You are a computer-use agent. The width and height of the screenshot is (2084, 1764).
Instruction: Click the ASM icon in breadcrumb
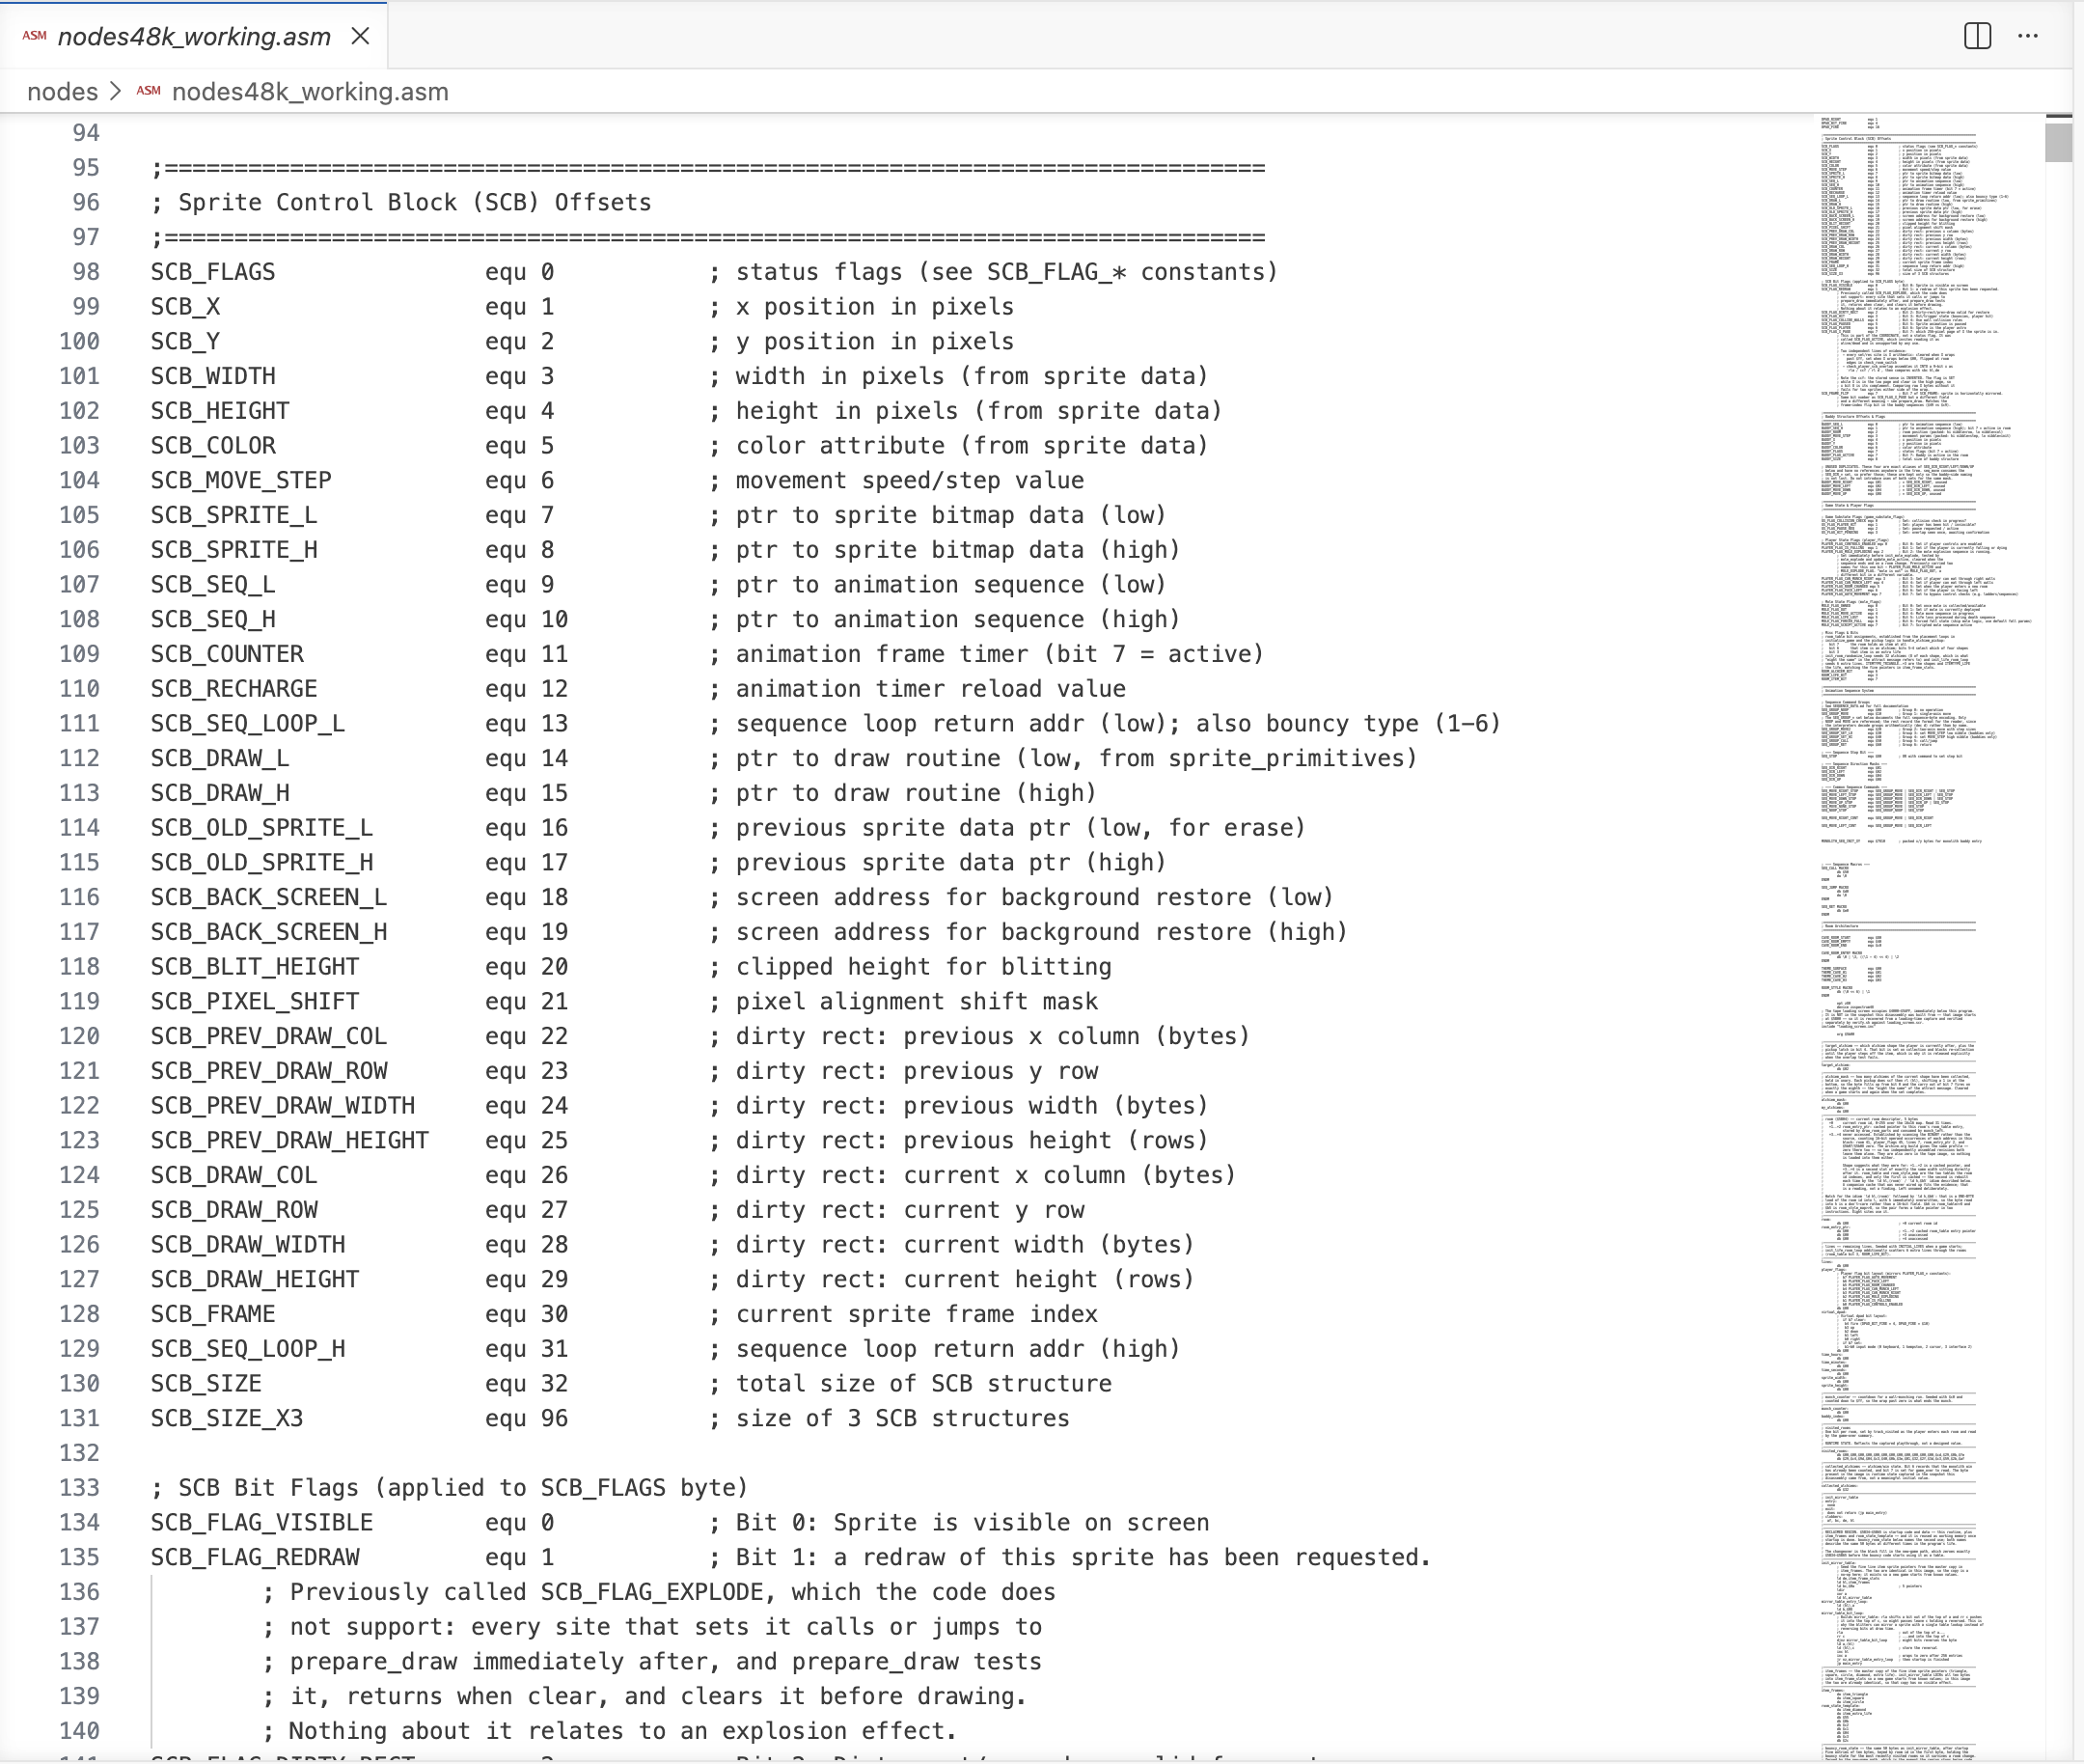pyautogui.click(x=149, y=91)
